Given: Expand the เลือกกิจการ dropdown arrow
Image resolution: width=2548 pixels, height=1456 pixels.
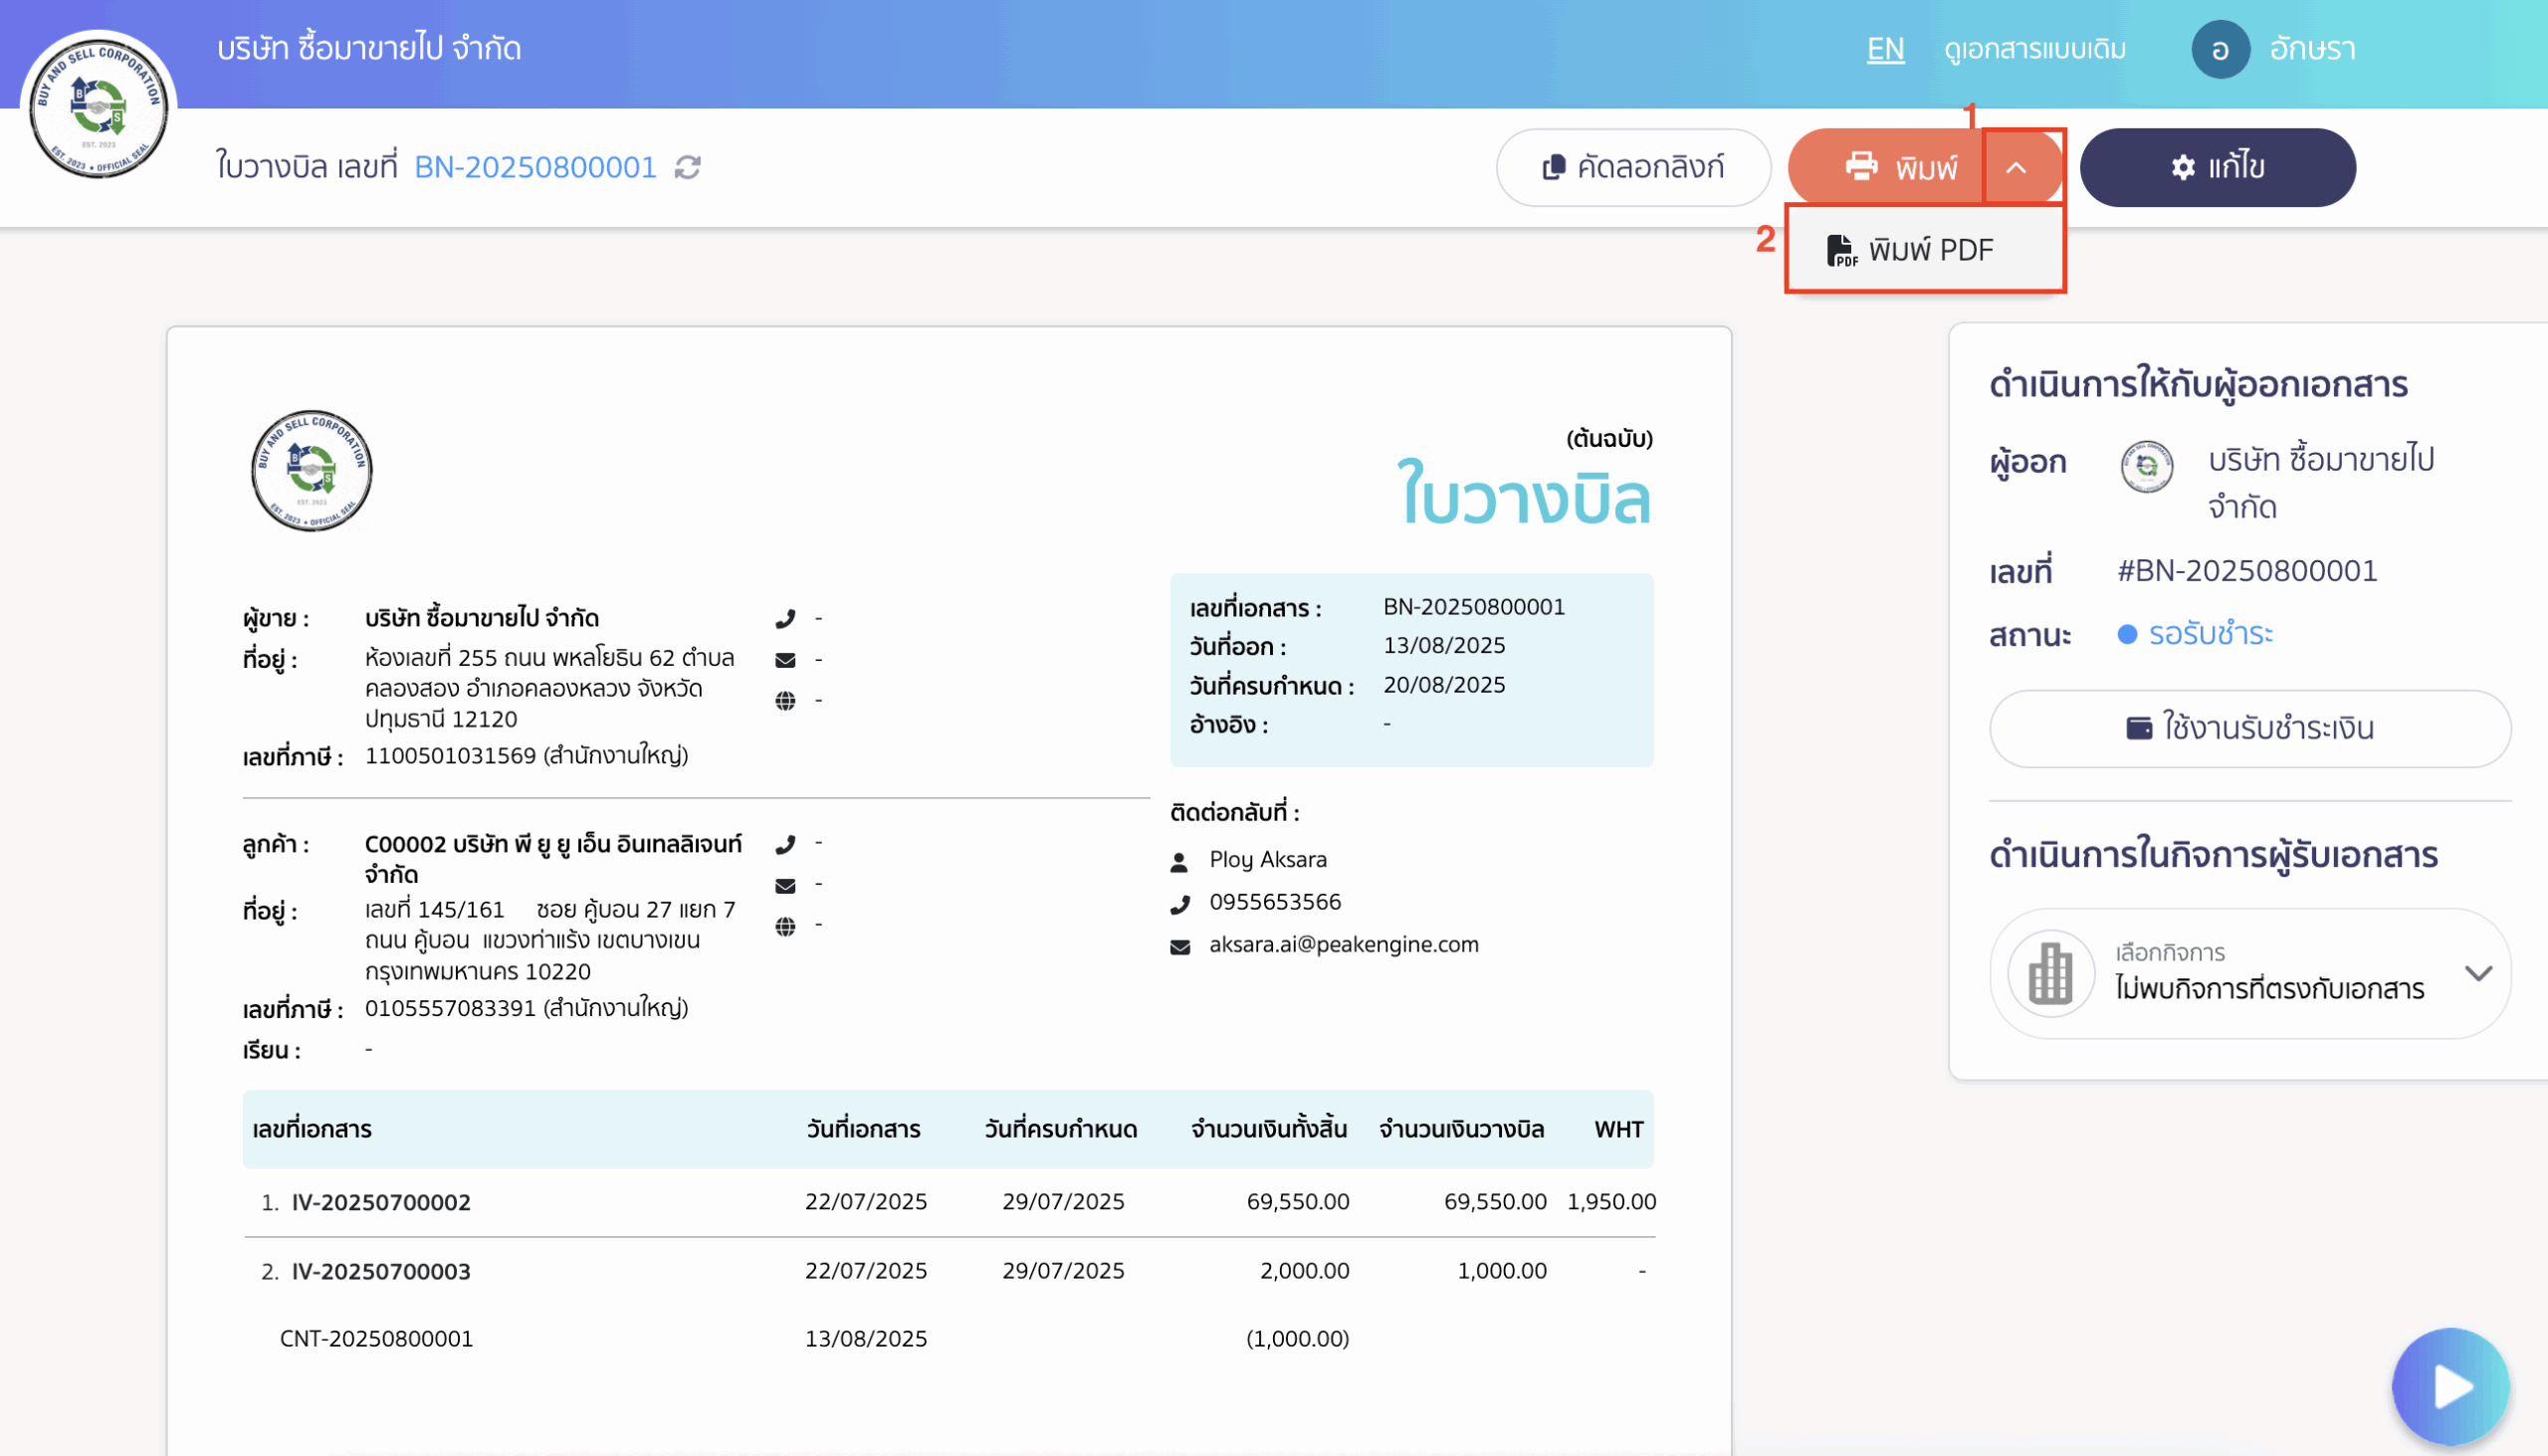Looking at the screenshot, I should 2478,973.
